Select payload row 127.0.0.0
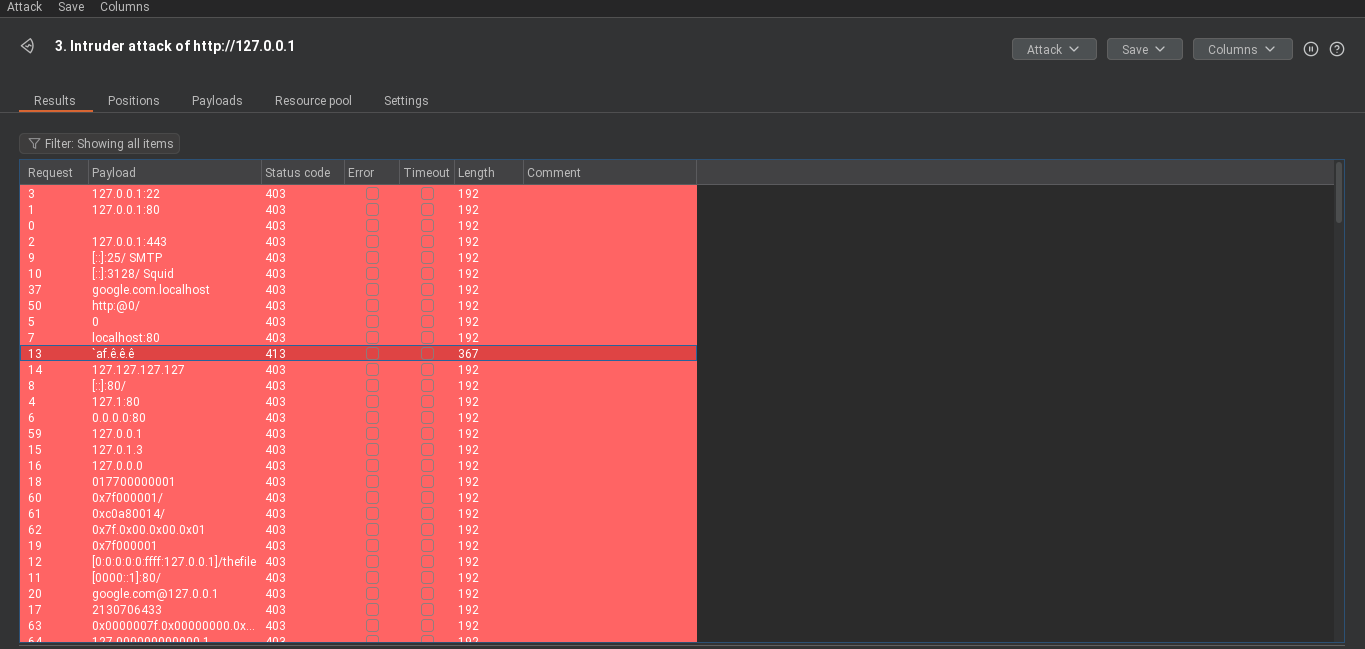 pos(358,466)
